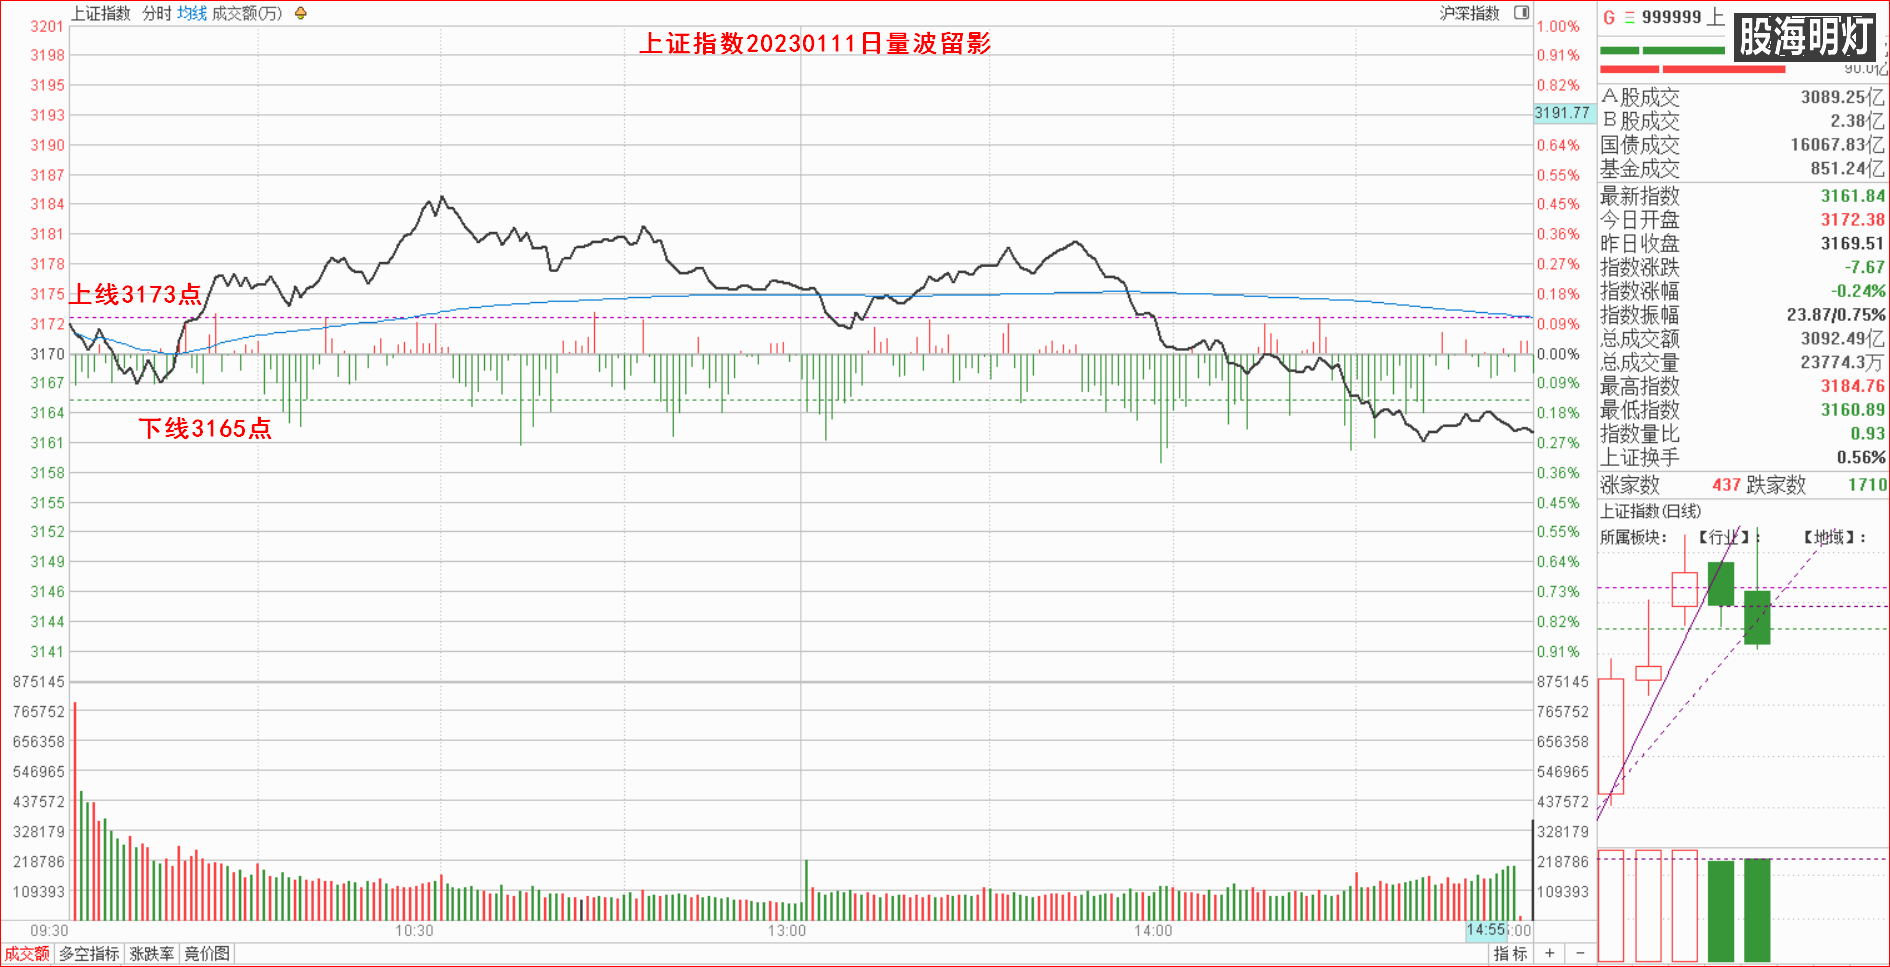Click the 最新指数 value 3161.84
The width and height of the screenshot is (1890, 967).
point(1852,196)
